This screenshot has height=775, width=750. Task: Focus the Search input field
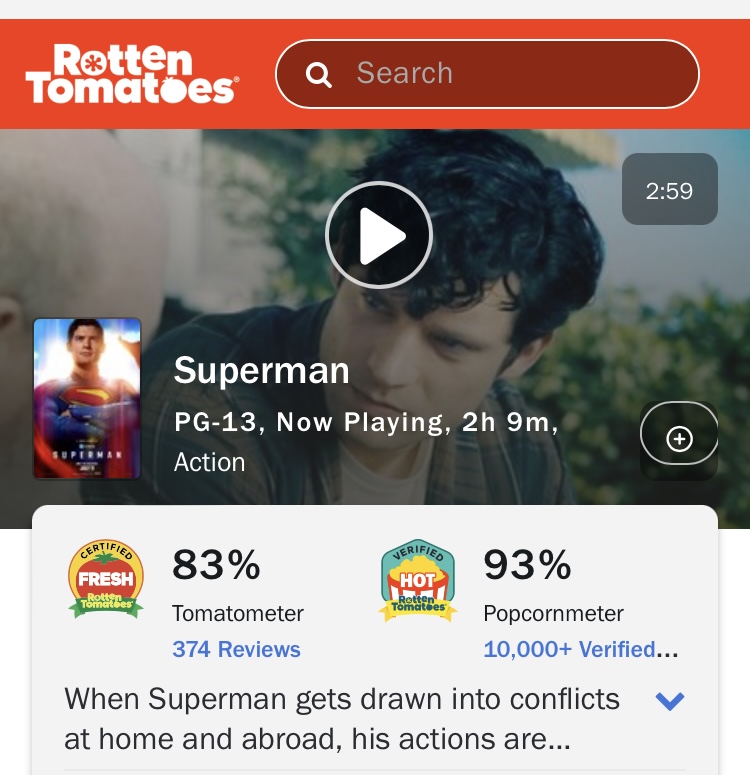click(487, 74)
